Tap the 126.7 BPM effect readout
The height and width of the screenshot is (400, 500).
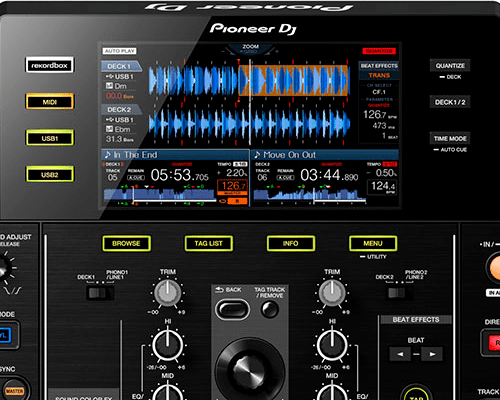tap(380, 115)
